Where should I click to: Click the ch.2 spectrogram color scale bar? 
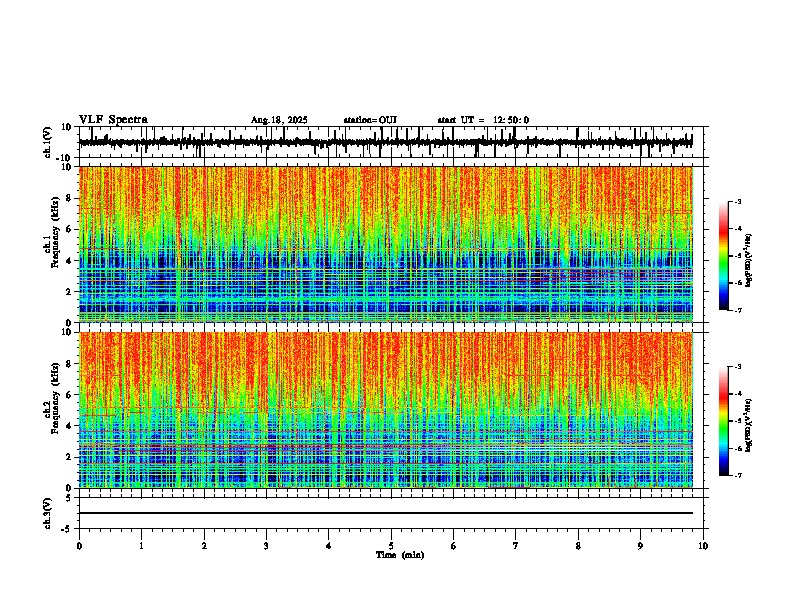pyautogui.click(x=724, y=421)
